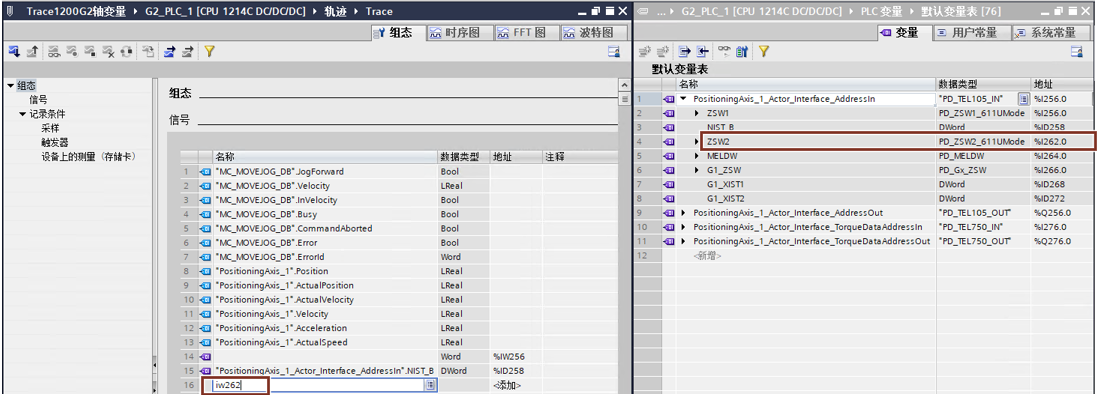Click the yellow filter funnel in Trace toolbar

(x=208, y=51)
